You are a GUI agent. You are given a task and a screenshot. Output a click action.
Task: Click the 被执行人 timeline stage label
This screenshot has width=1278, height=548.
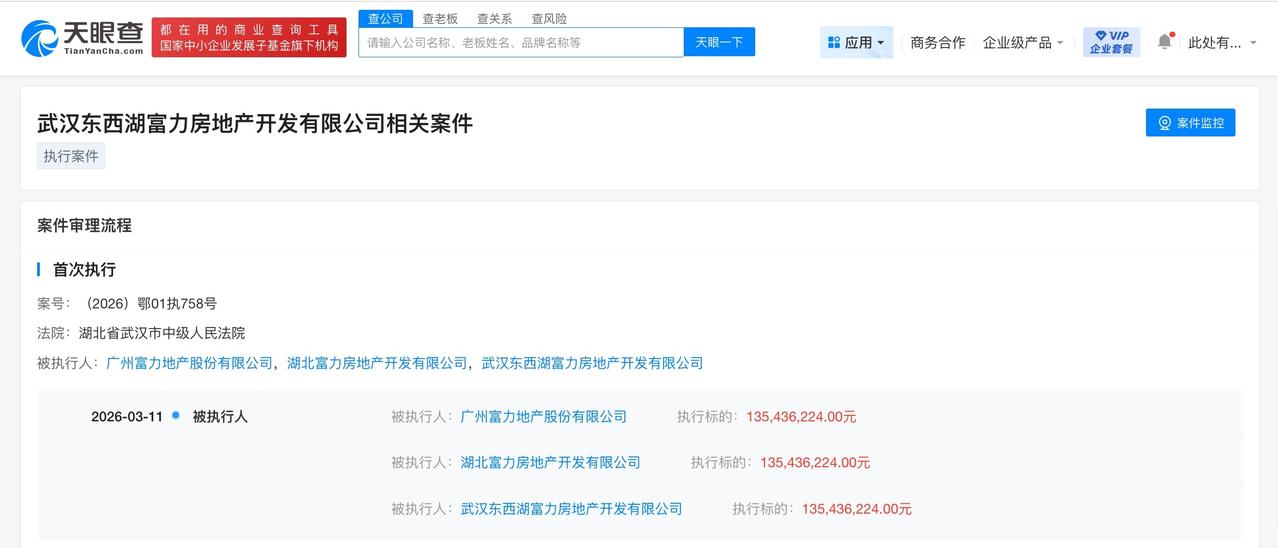[x=220, y=416]
